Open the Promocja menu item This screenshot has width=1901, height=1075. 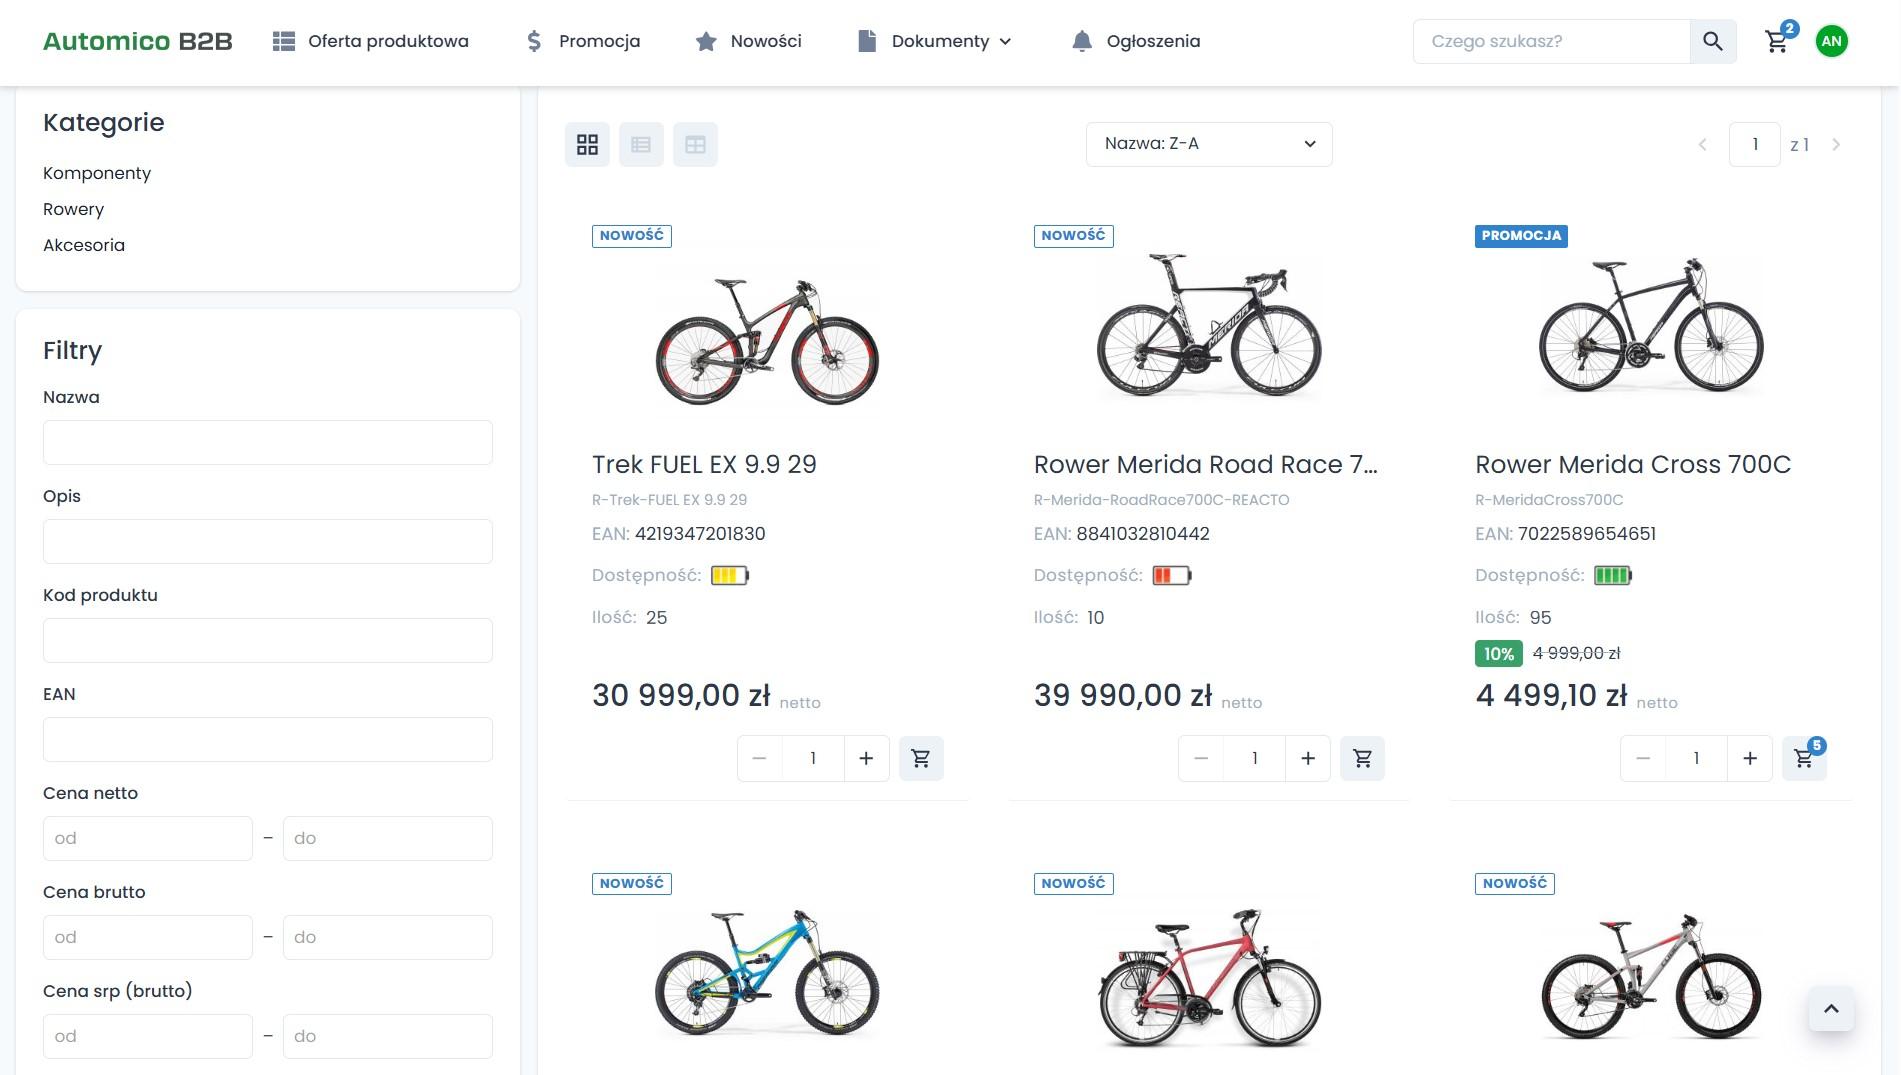[584, 41]
